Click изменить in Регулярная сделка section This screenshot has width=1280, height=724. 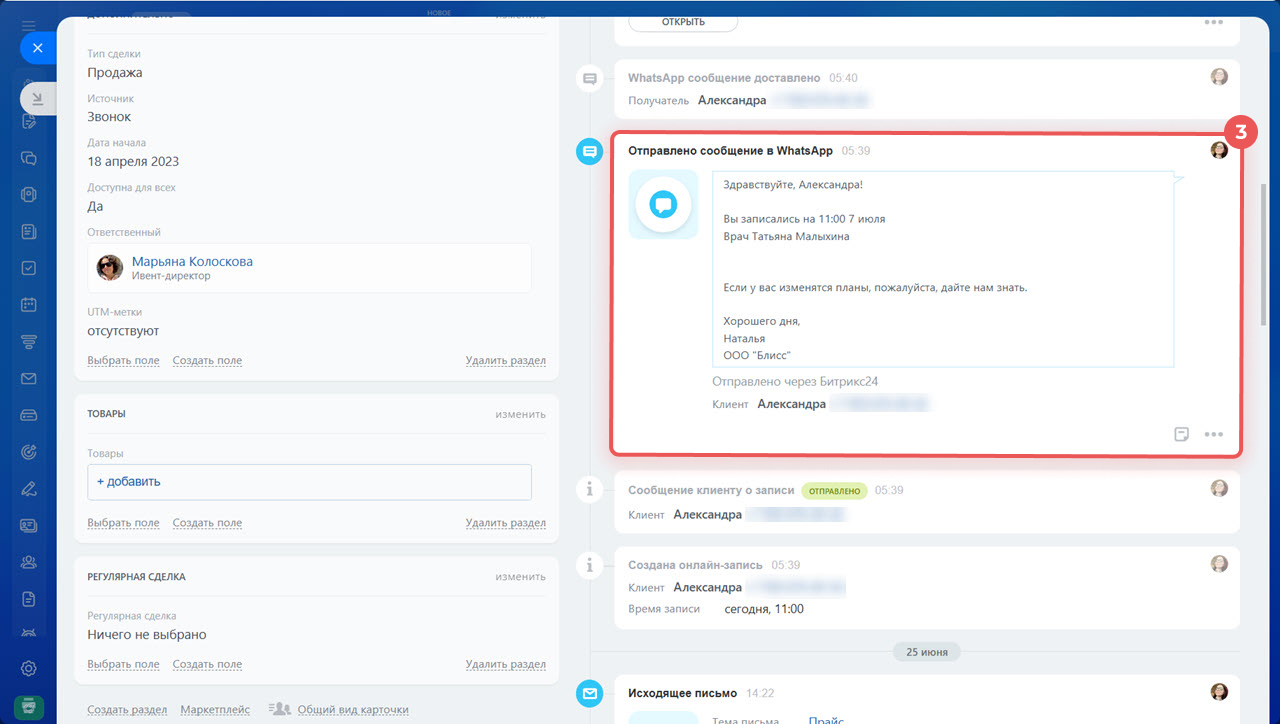point(520,576)
